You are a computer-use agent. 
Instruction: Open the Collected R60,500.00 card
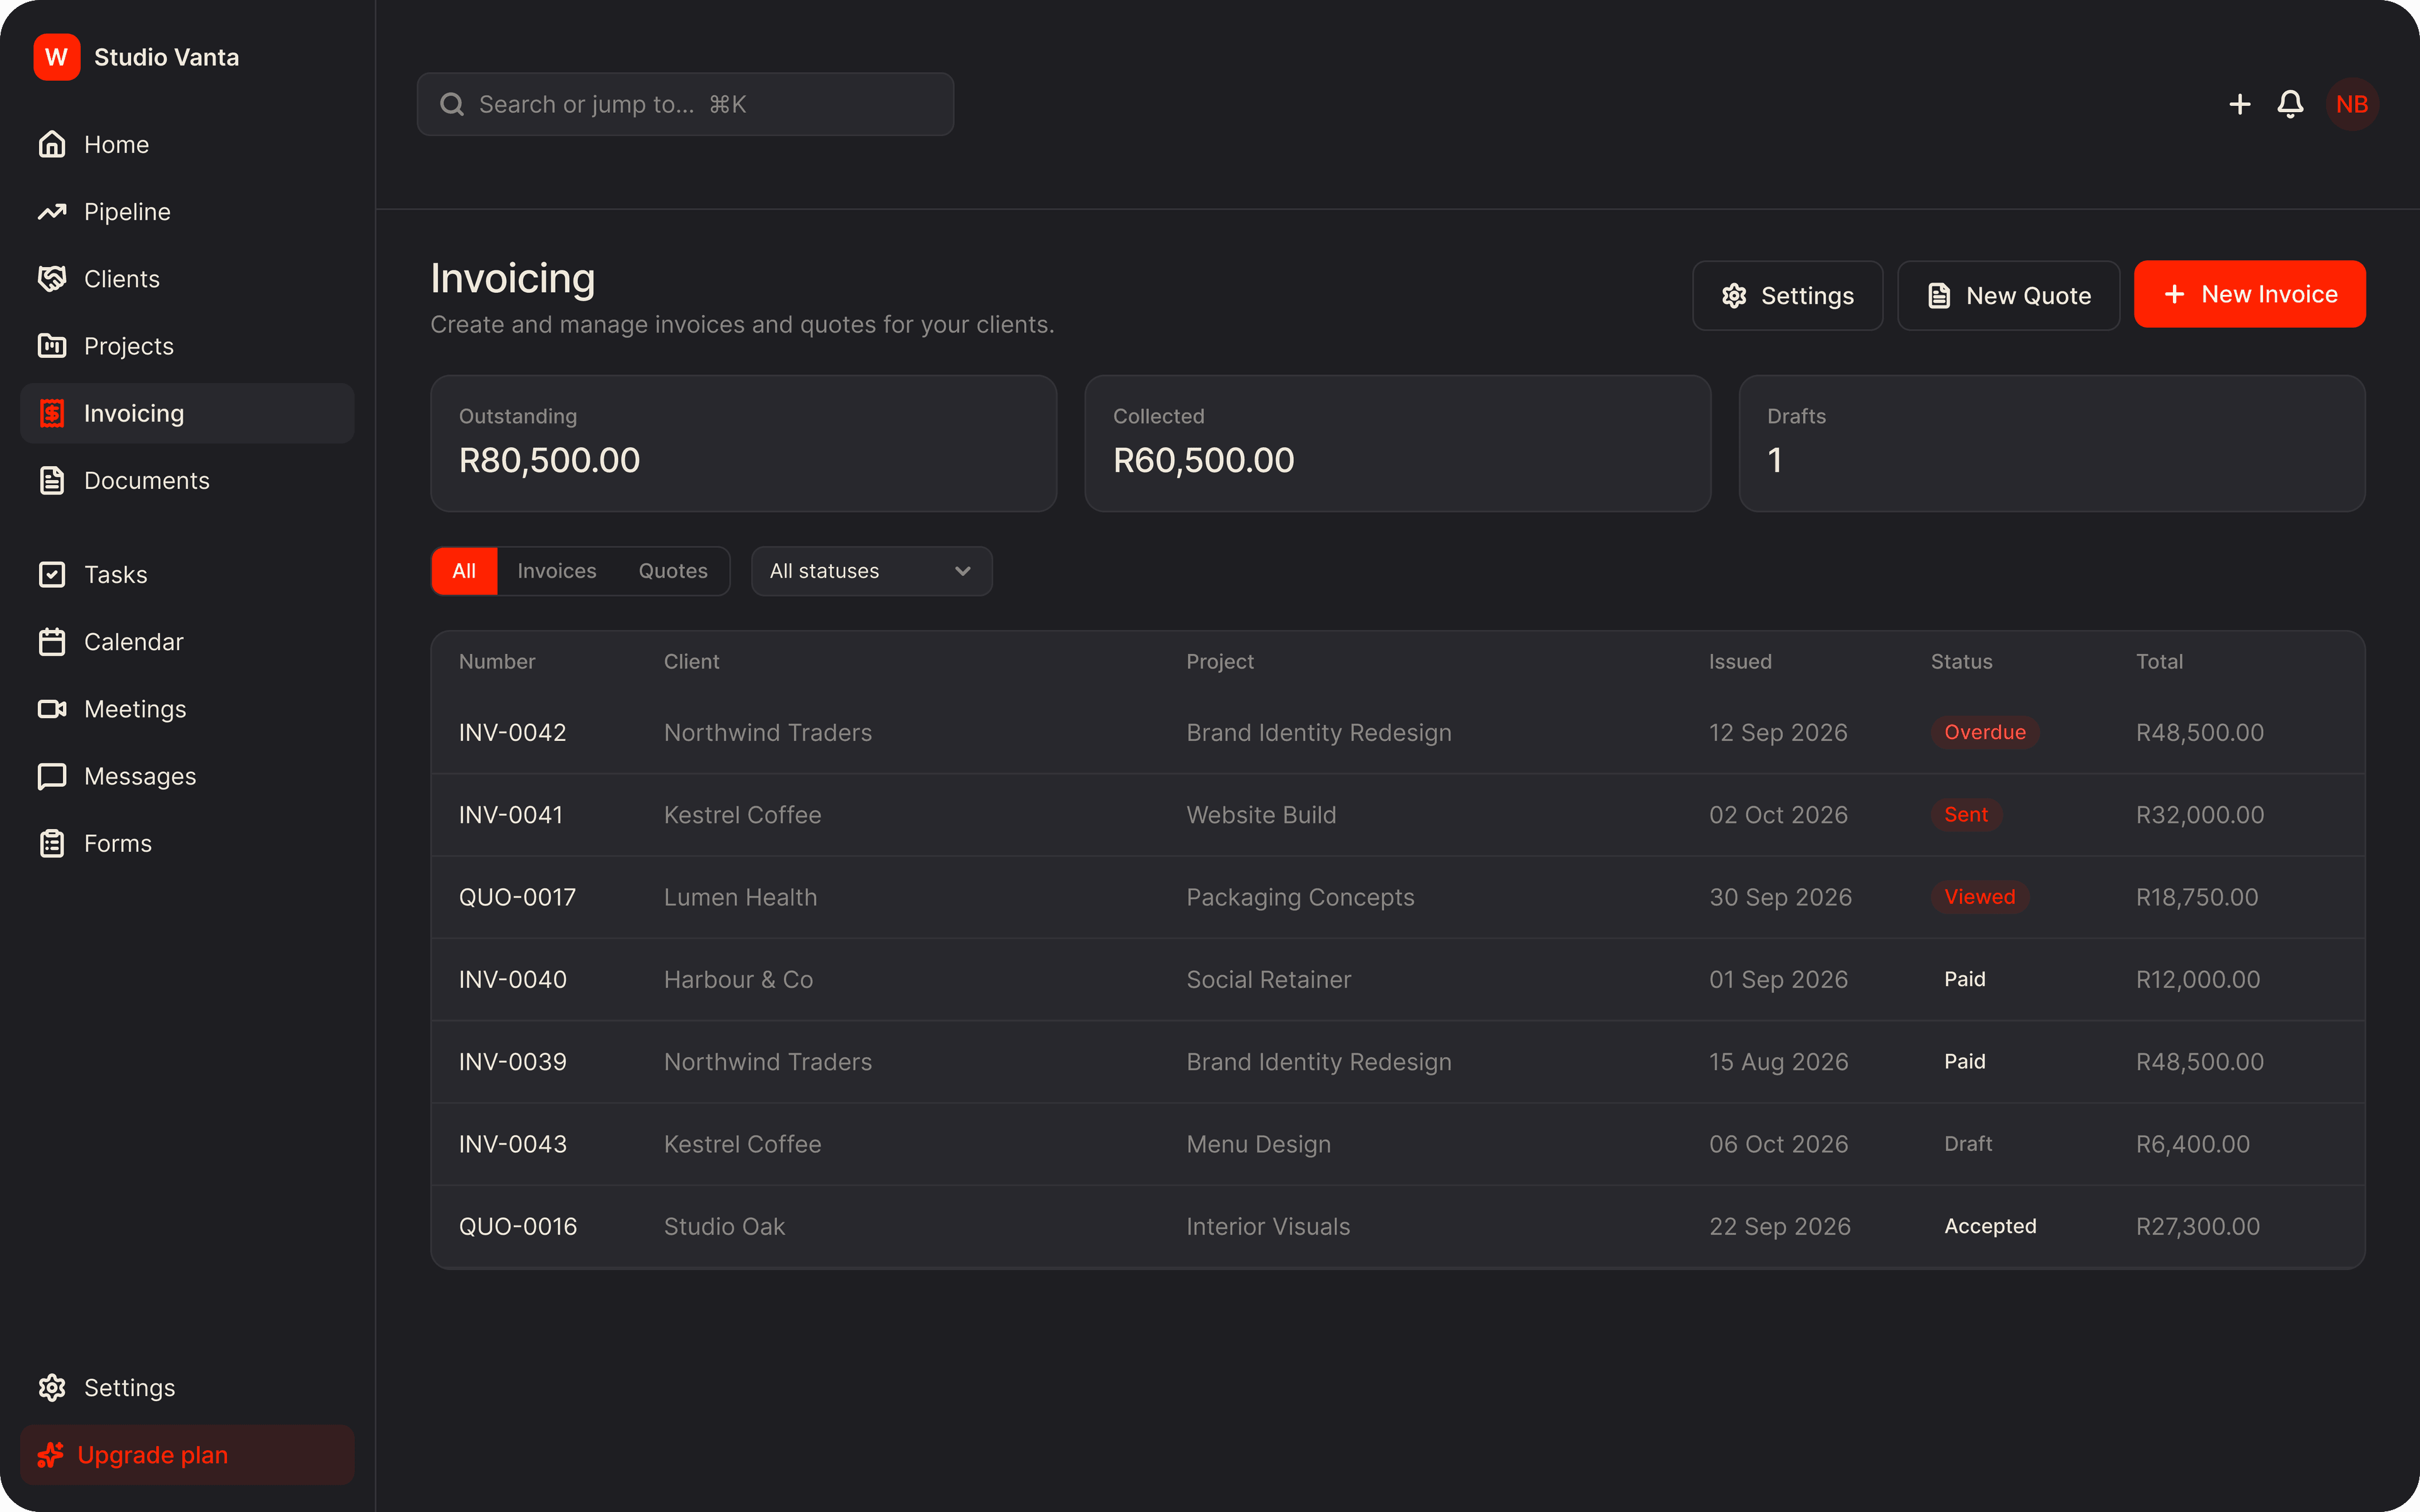click(1397, 443)
